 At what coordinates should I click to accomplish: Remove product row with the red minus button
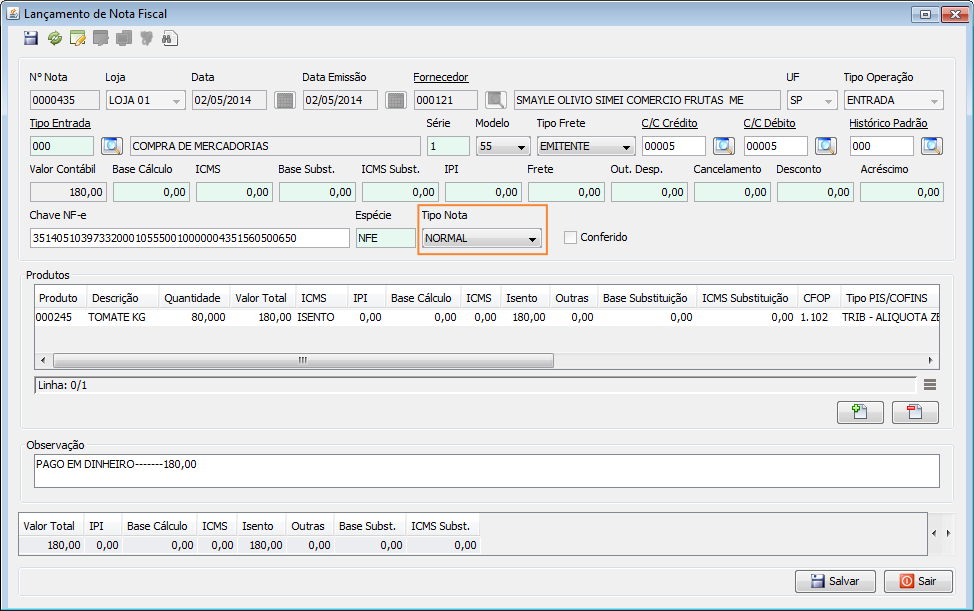[914, 412]
